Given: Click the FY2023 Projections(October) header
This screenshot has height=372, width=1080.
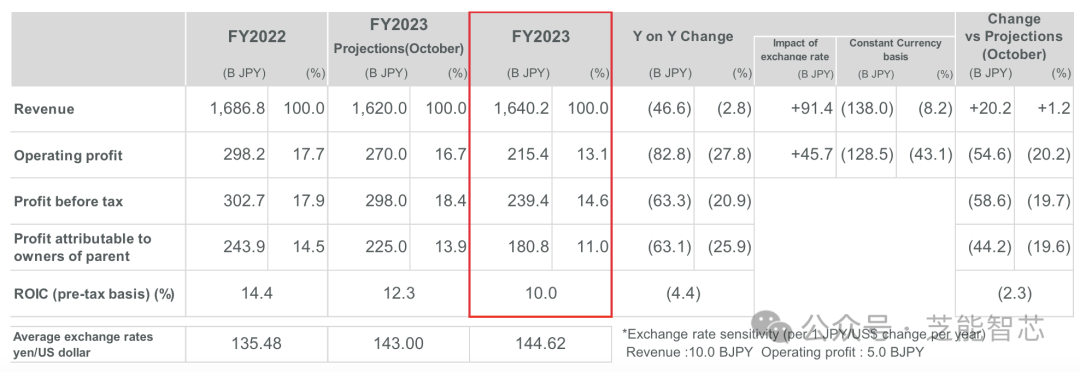Looking at the screenshot, I should click(398, 37).
